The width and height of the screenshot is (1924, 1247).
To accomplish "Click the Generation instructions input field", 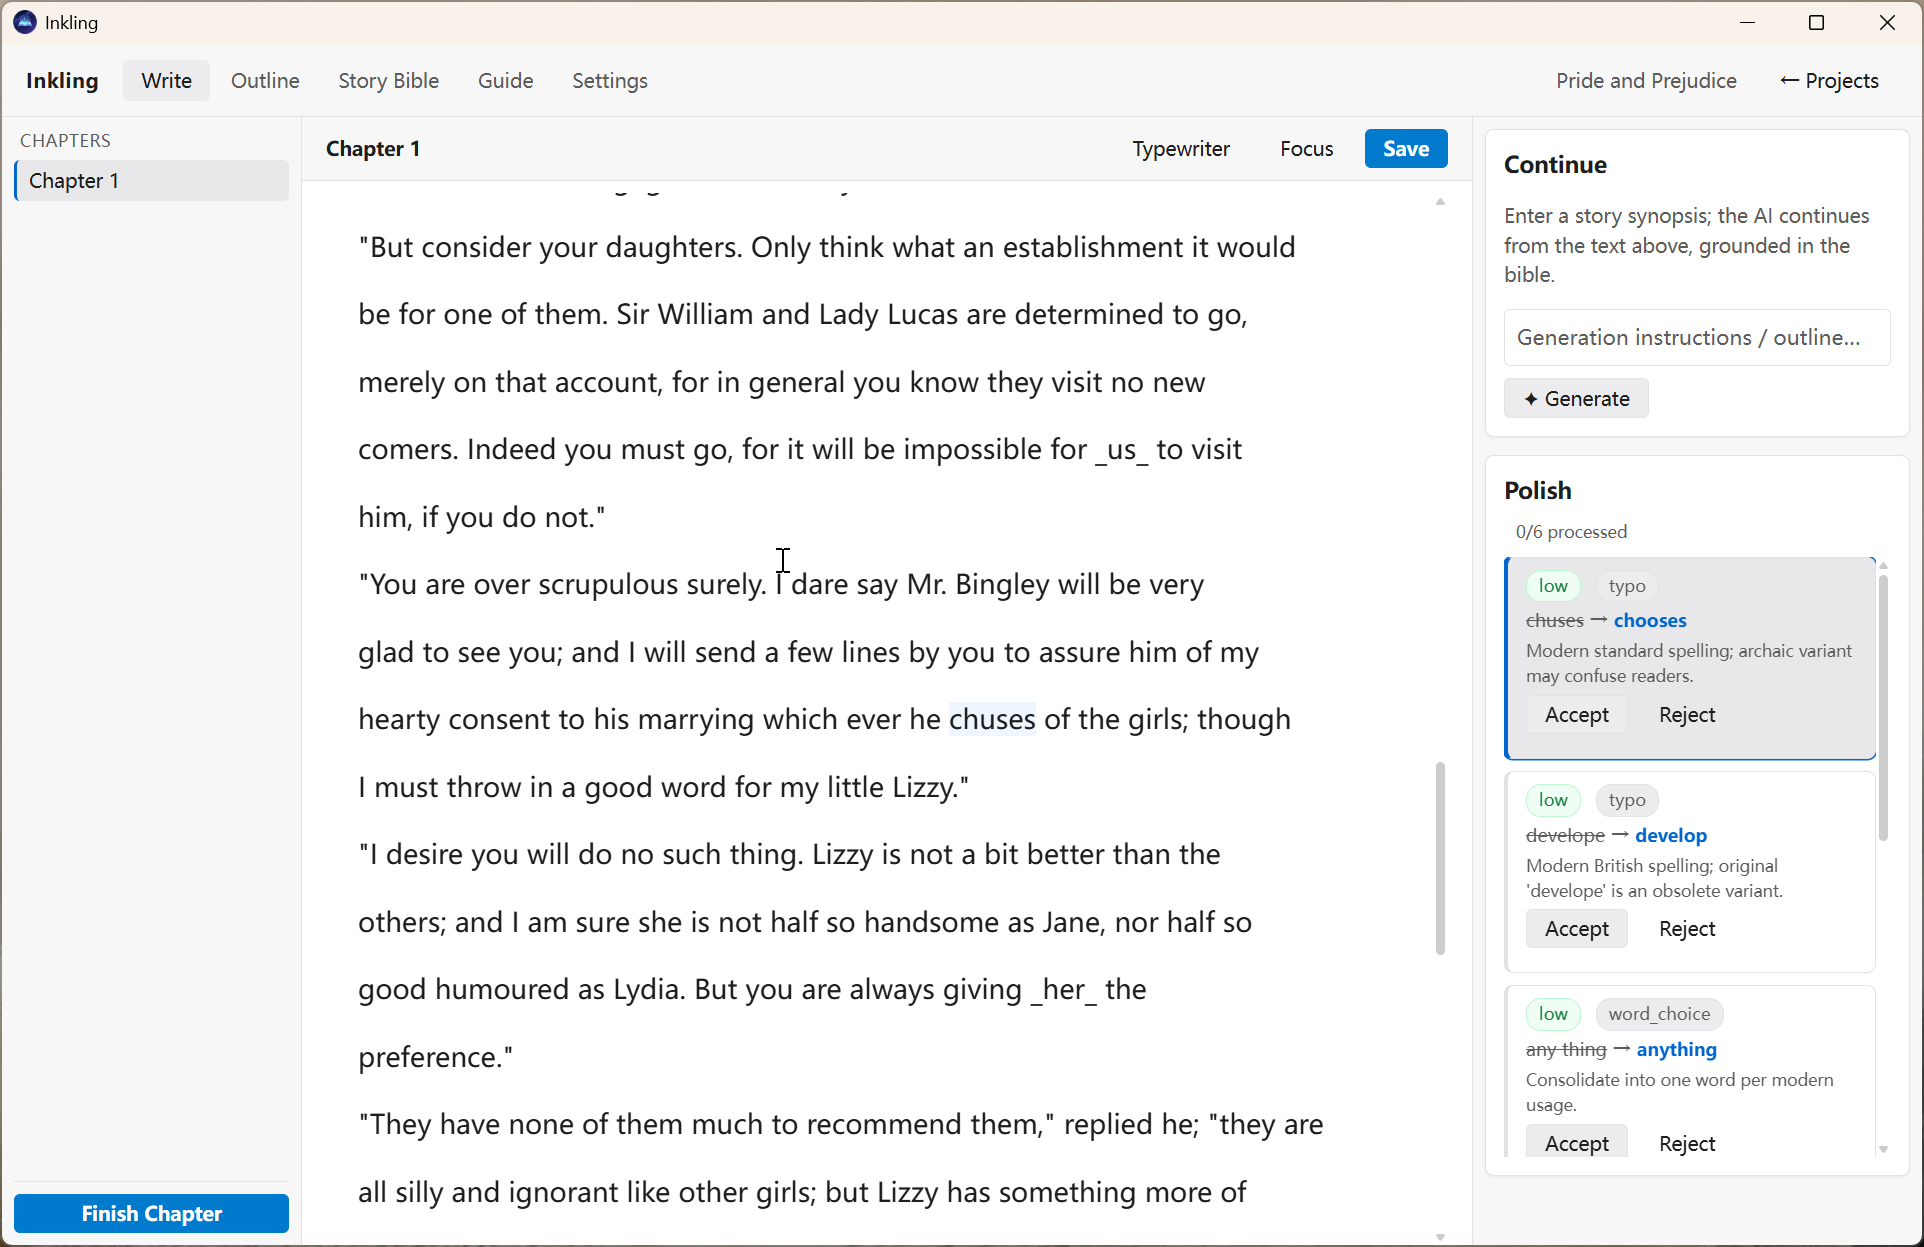I will tap(1697, 338).
